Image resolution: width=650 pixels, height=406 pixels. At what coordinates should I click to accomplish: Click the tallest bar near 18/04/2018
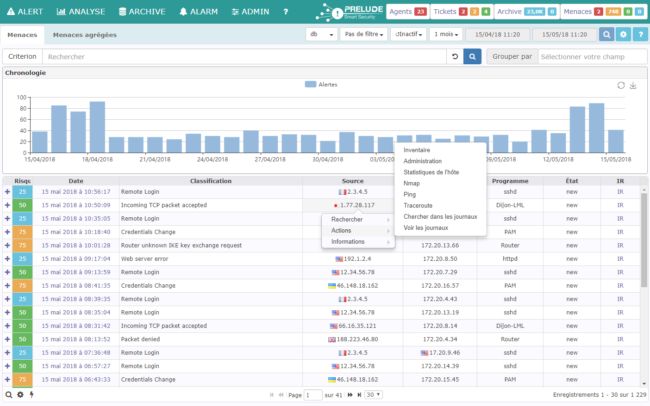[x=97, y=126]
